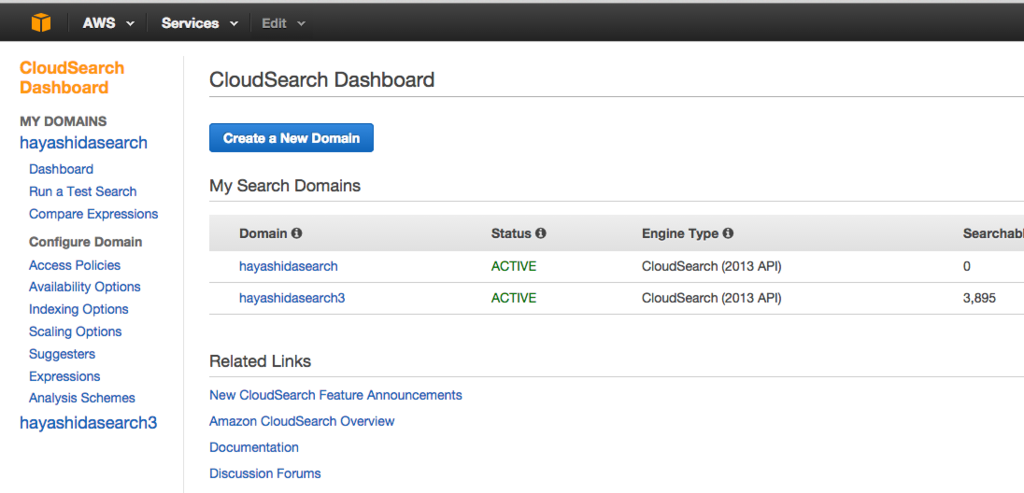1024x493 pixels.
Task: Open the Discussion Forums link
Action: (265, 473)
